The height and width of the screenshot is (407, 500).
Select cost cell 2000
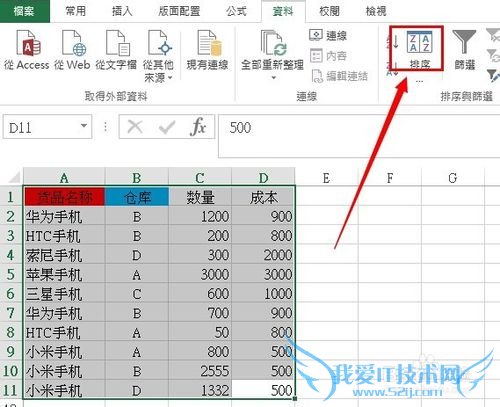click(x=263, y=255)
